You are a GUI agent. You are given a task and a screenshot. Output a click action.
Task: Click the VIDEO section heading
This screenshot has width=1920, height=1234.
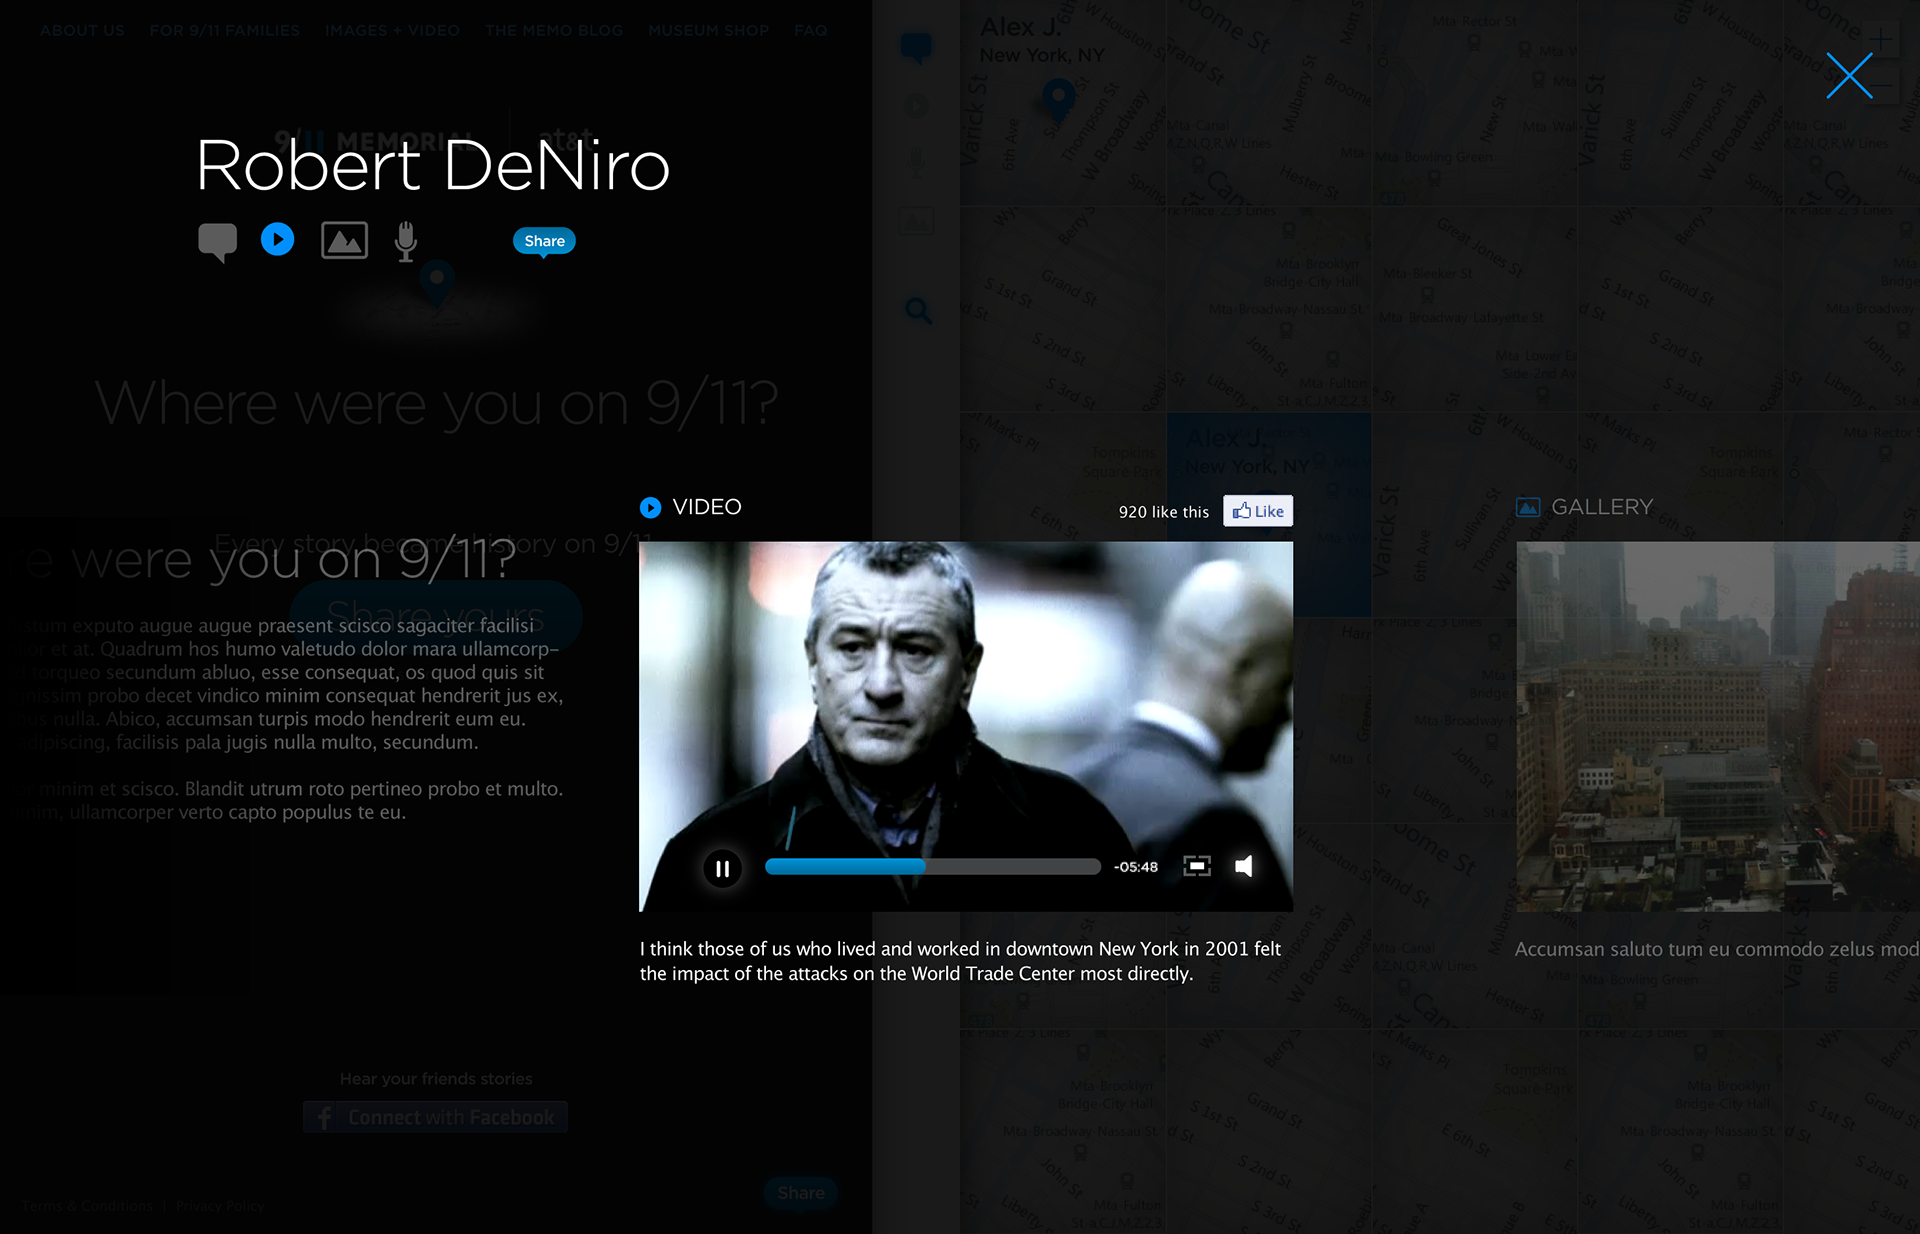point(707,507)
